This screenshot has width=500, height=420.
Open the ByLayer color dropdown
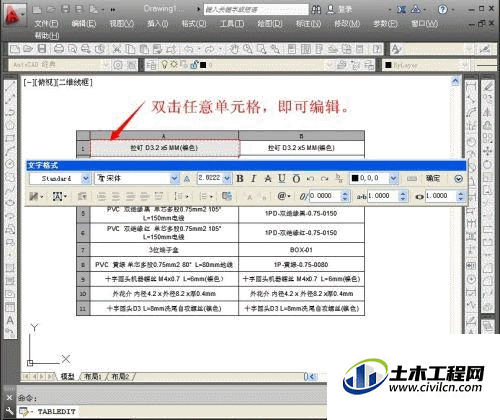464,65
